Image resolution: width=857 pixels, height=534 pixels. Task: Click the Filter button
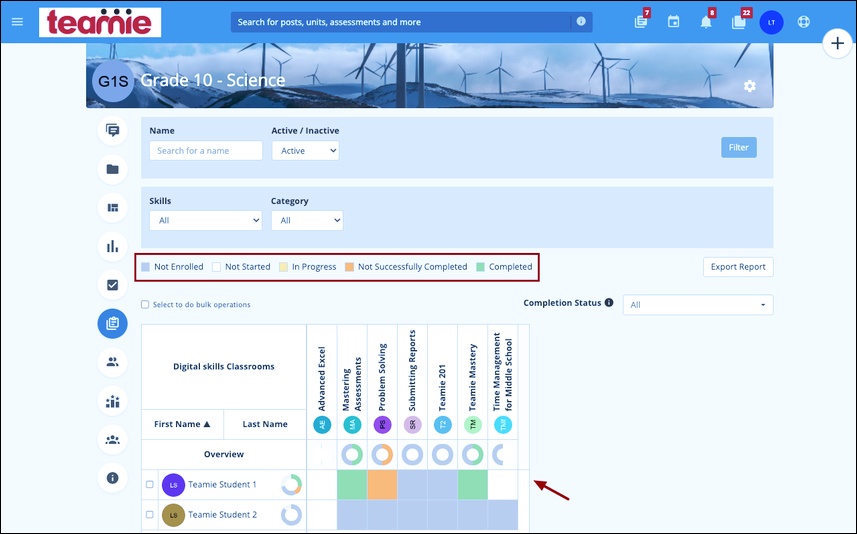738,147
